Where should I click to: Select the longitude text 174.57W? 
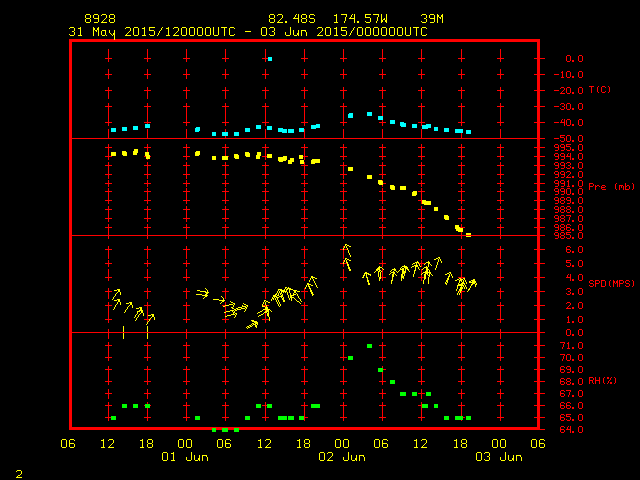[360, 19]
